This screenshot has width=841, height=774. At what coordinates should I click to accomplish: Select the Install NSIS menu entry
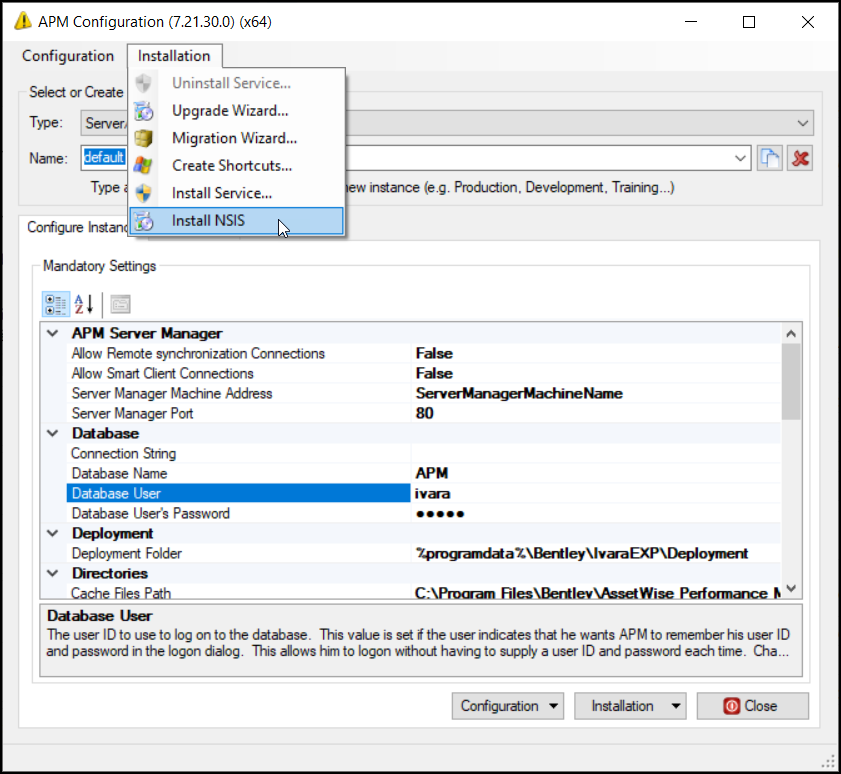point(237,221)
